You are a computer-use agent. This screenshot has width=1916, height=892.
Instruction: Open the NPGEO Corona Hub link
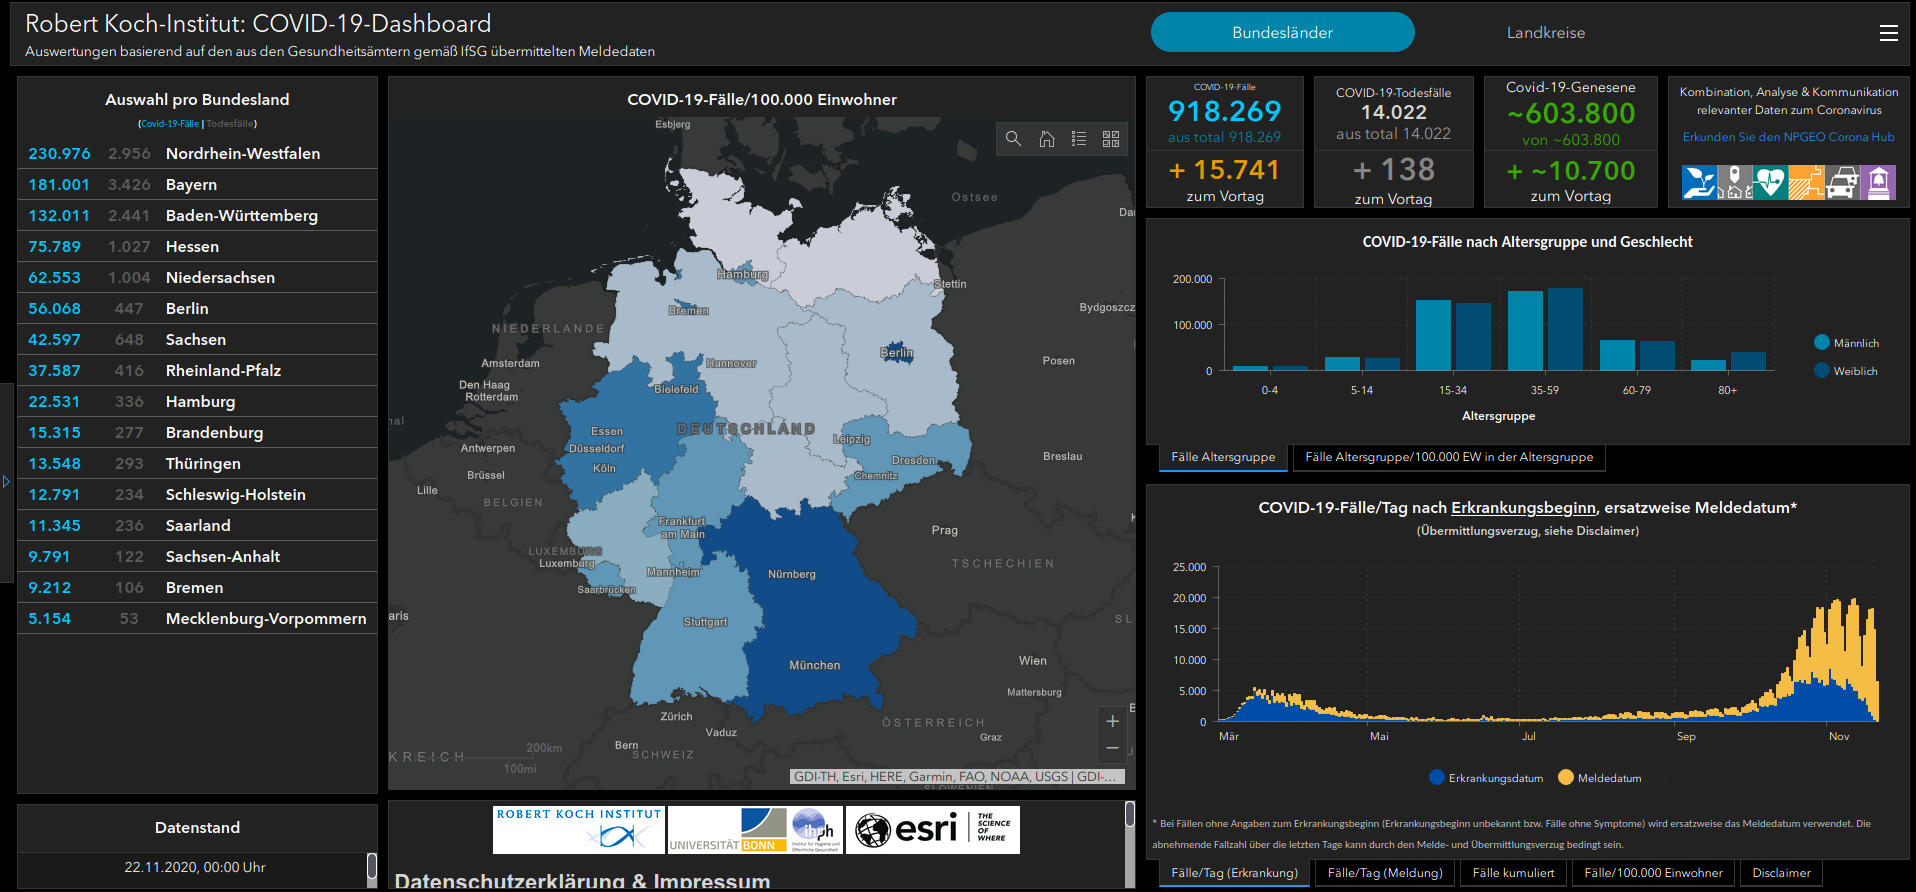(1788, 137)
